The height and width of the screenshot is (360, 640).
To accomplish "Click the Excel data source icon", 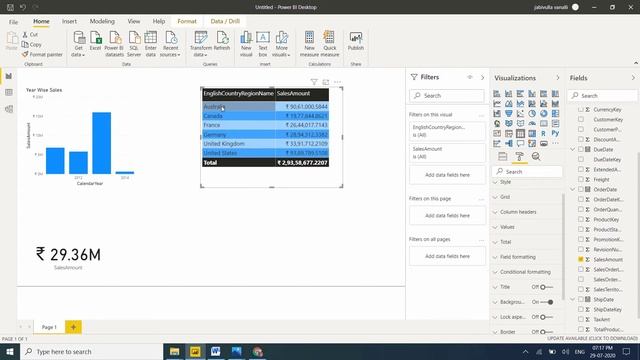I will pos(96,41).
